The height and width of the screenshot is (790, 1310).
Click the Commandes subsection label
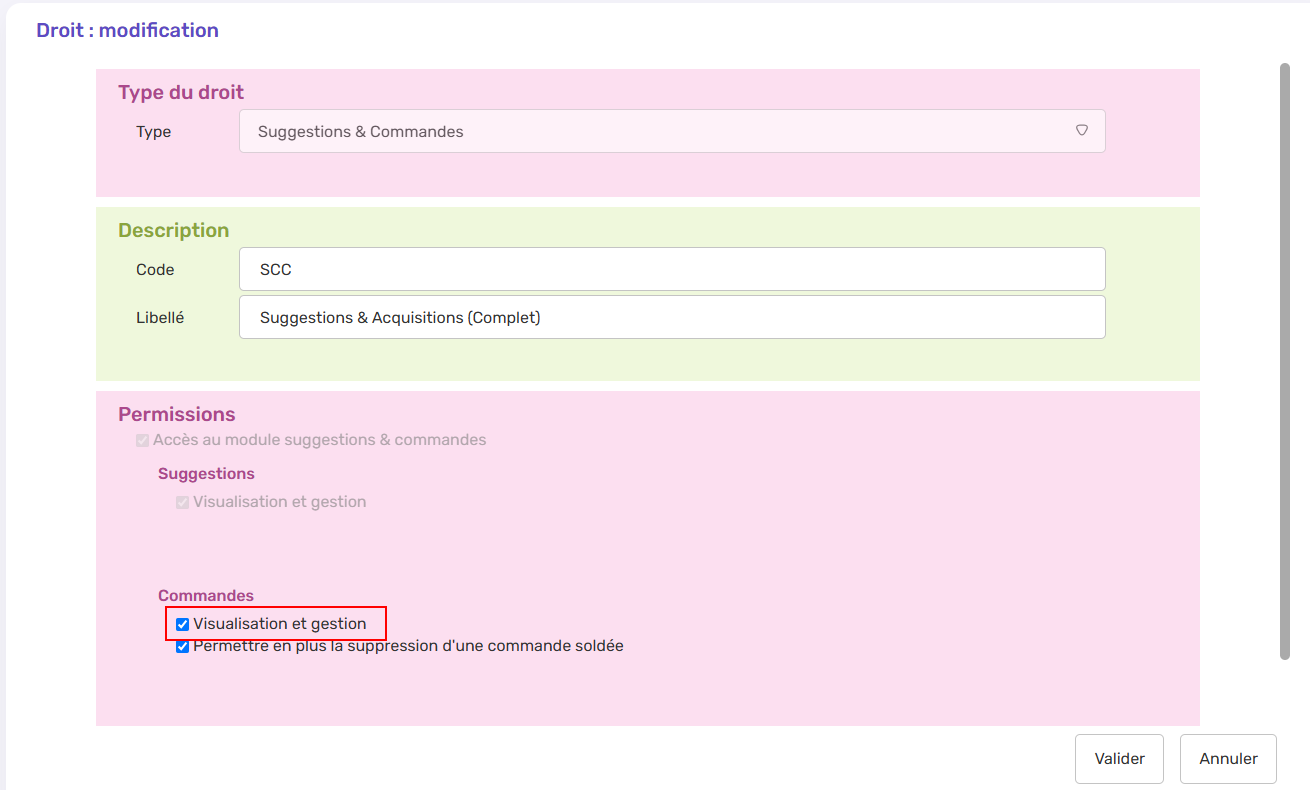click(x=206, y=595)
